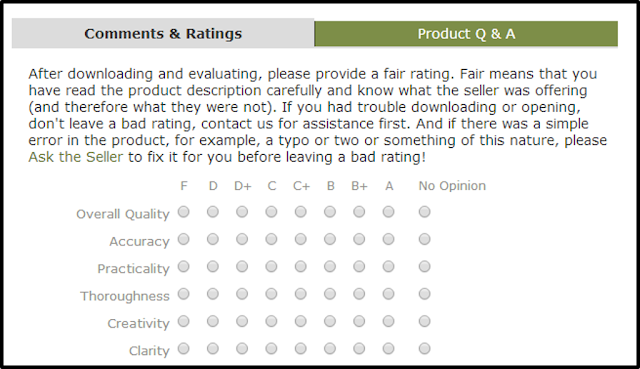
Task: Select F for Creativity
Action: 184,321
